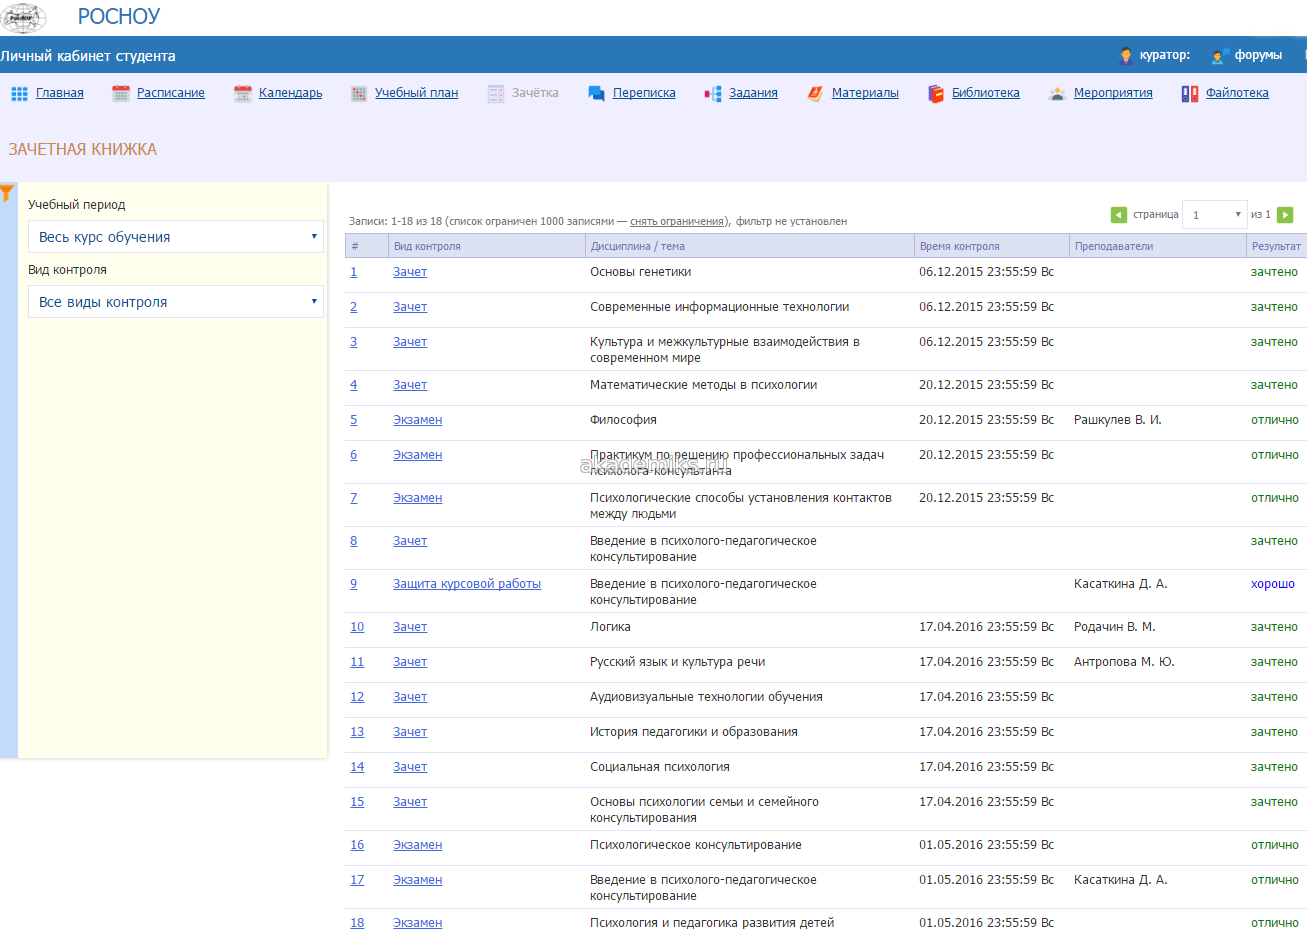
Task: Click ЗАЧЕТНАЯ КНИЖКА page heading
Action: tap(83, 149)
